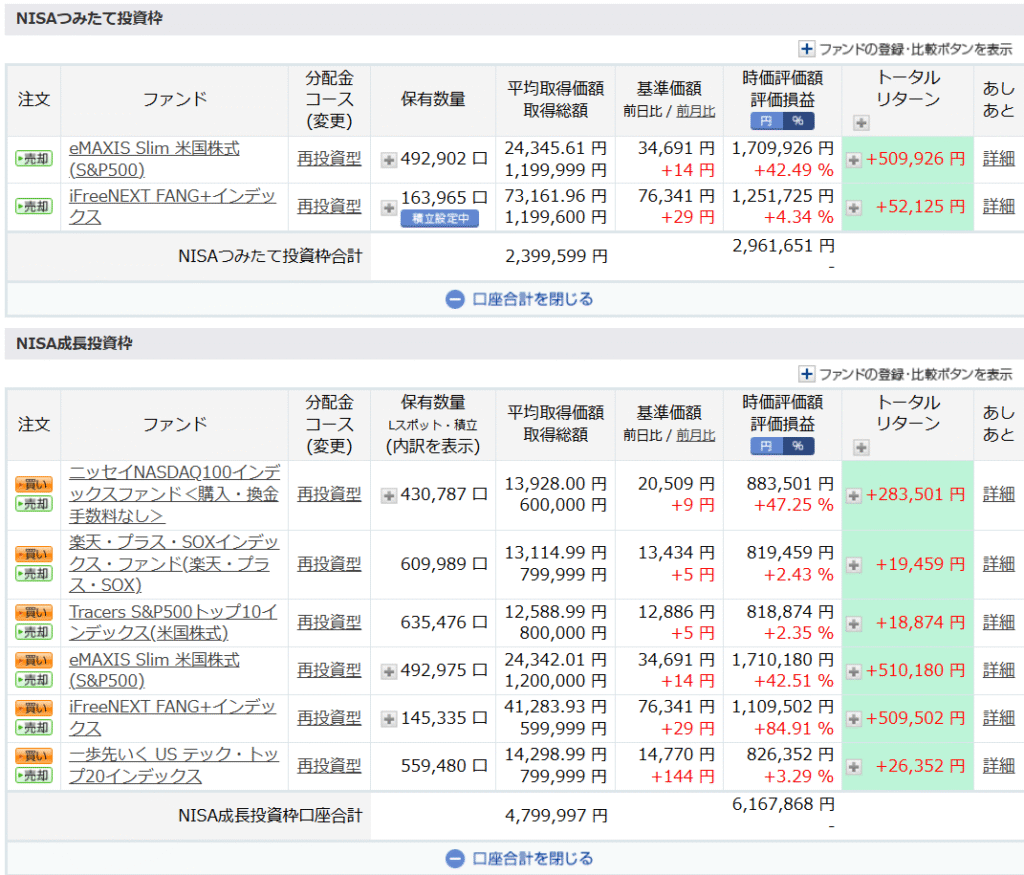This screenshot has height=875, width=1024.
Task: Click 売却 button for iFreeNEXT FANG+ in 成長投資枠
Action: pos(34,727)
